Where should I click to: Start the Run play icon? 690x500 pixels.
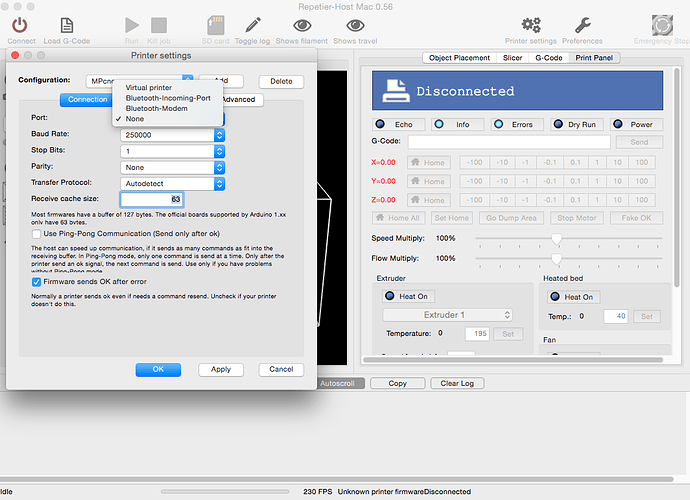pos(132,26)
